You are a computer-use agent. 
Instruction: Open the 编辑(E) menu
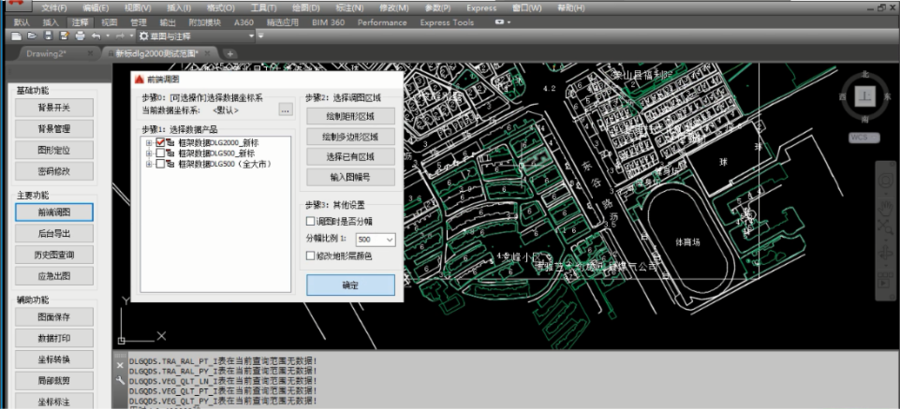pos(96,8)
